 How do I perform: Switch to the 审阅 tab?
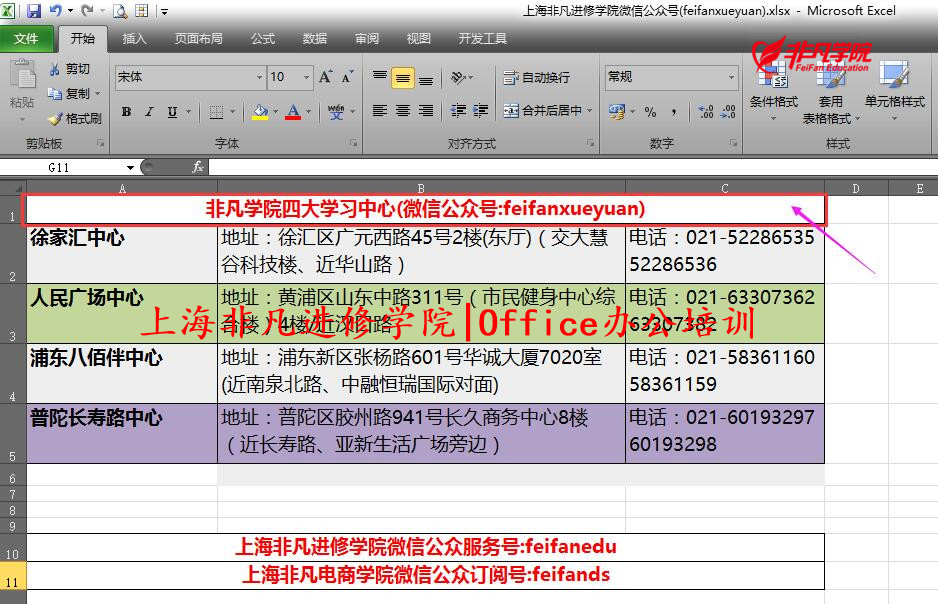pyautogui.click(x=367, y=39)
